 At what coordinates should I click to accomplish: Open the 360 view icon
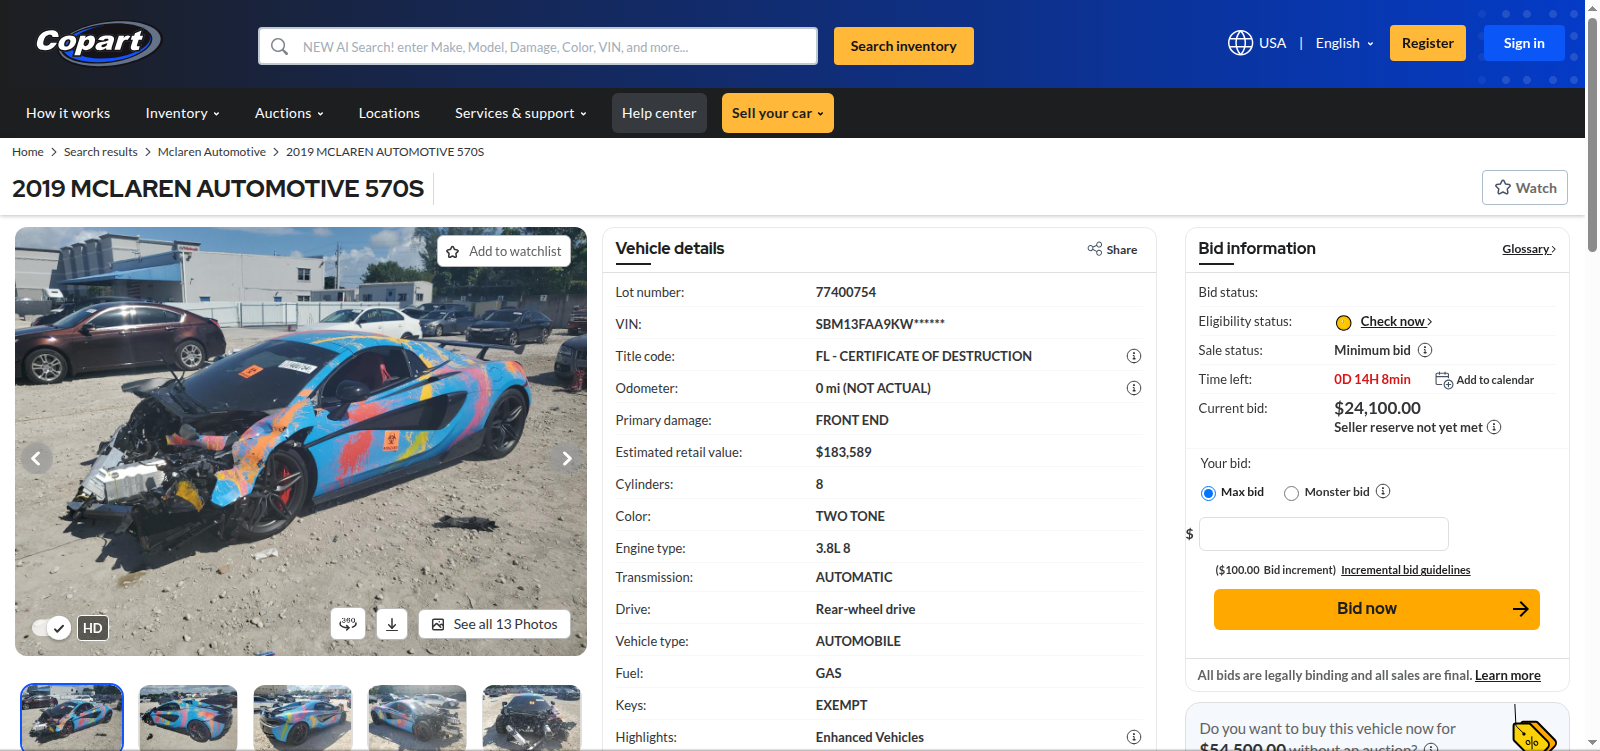click(x=348, y=624)
